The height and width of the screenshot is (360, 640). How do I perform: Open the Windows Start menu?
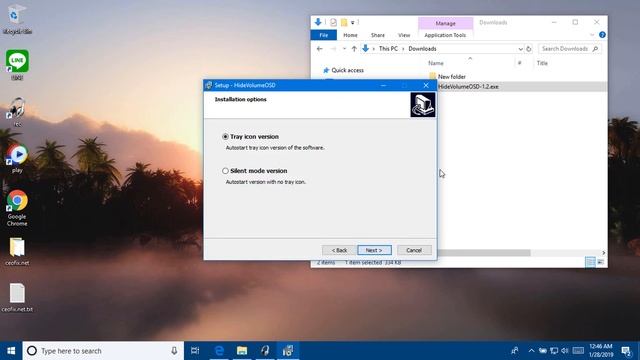click(11, 351)
